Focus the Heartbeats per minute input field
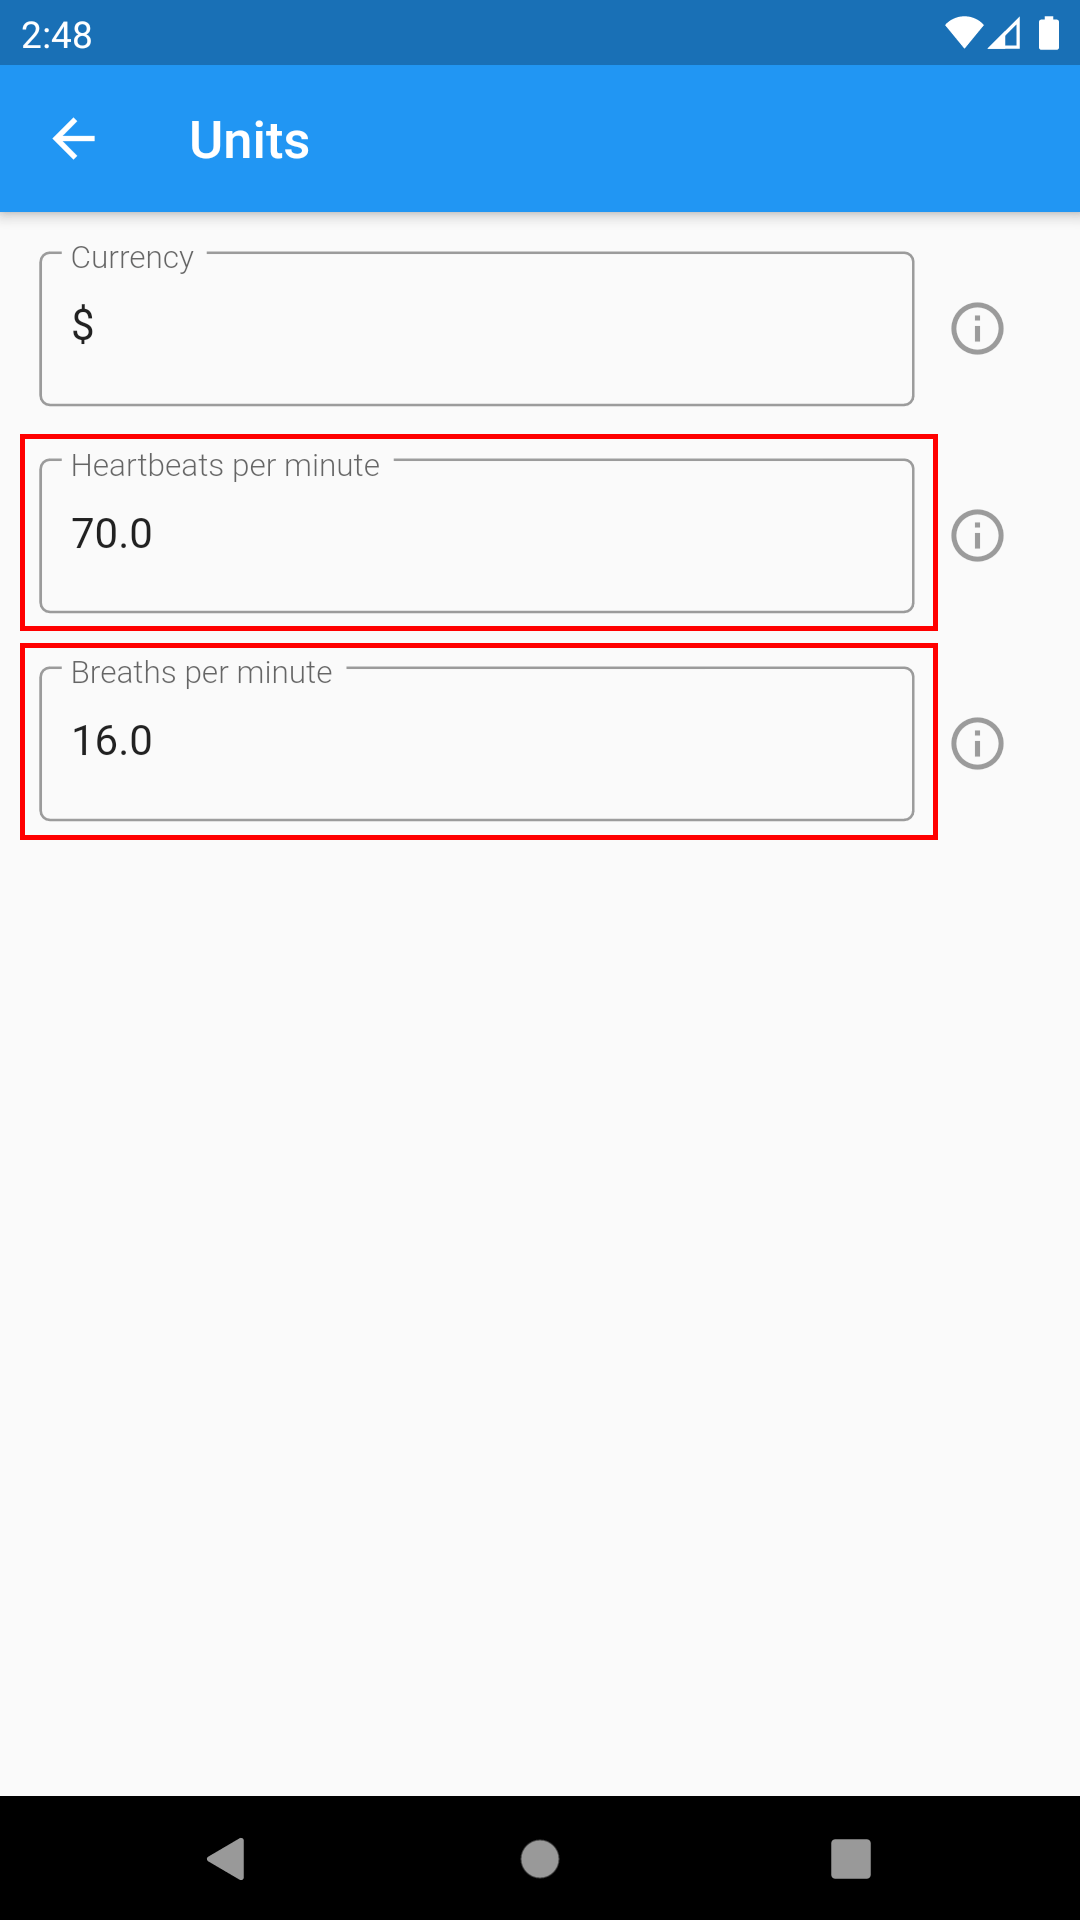 (476, 537)
